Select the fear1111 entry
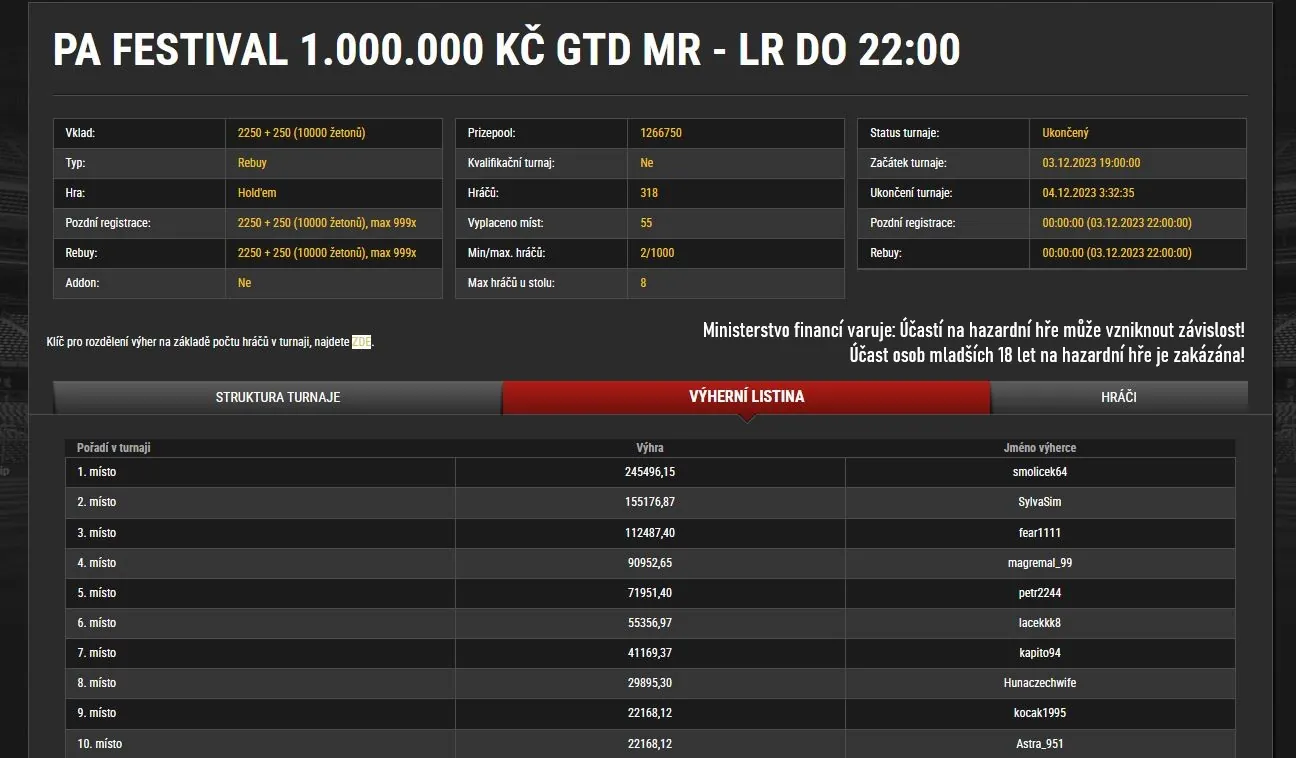Screen dimensions: 1296x758 pyautogui.click(x=1041, y=532)
